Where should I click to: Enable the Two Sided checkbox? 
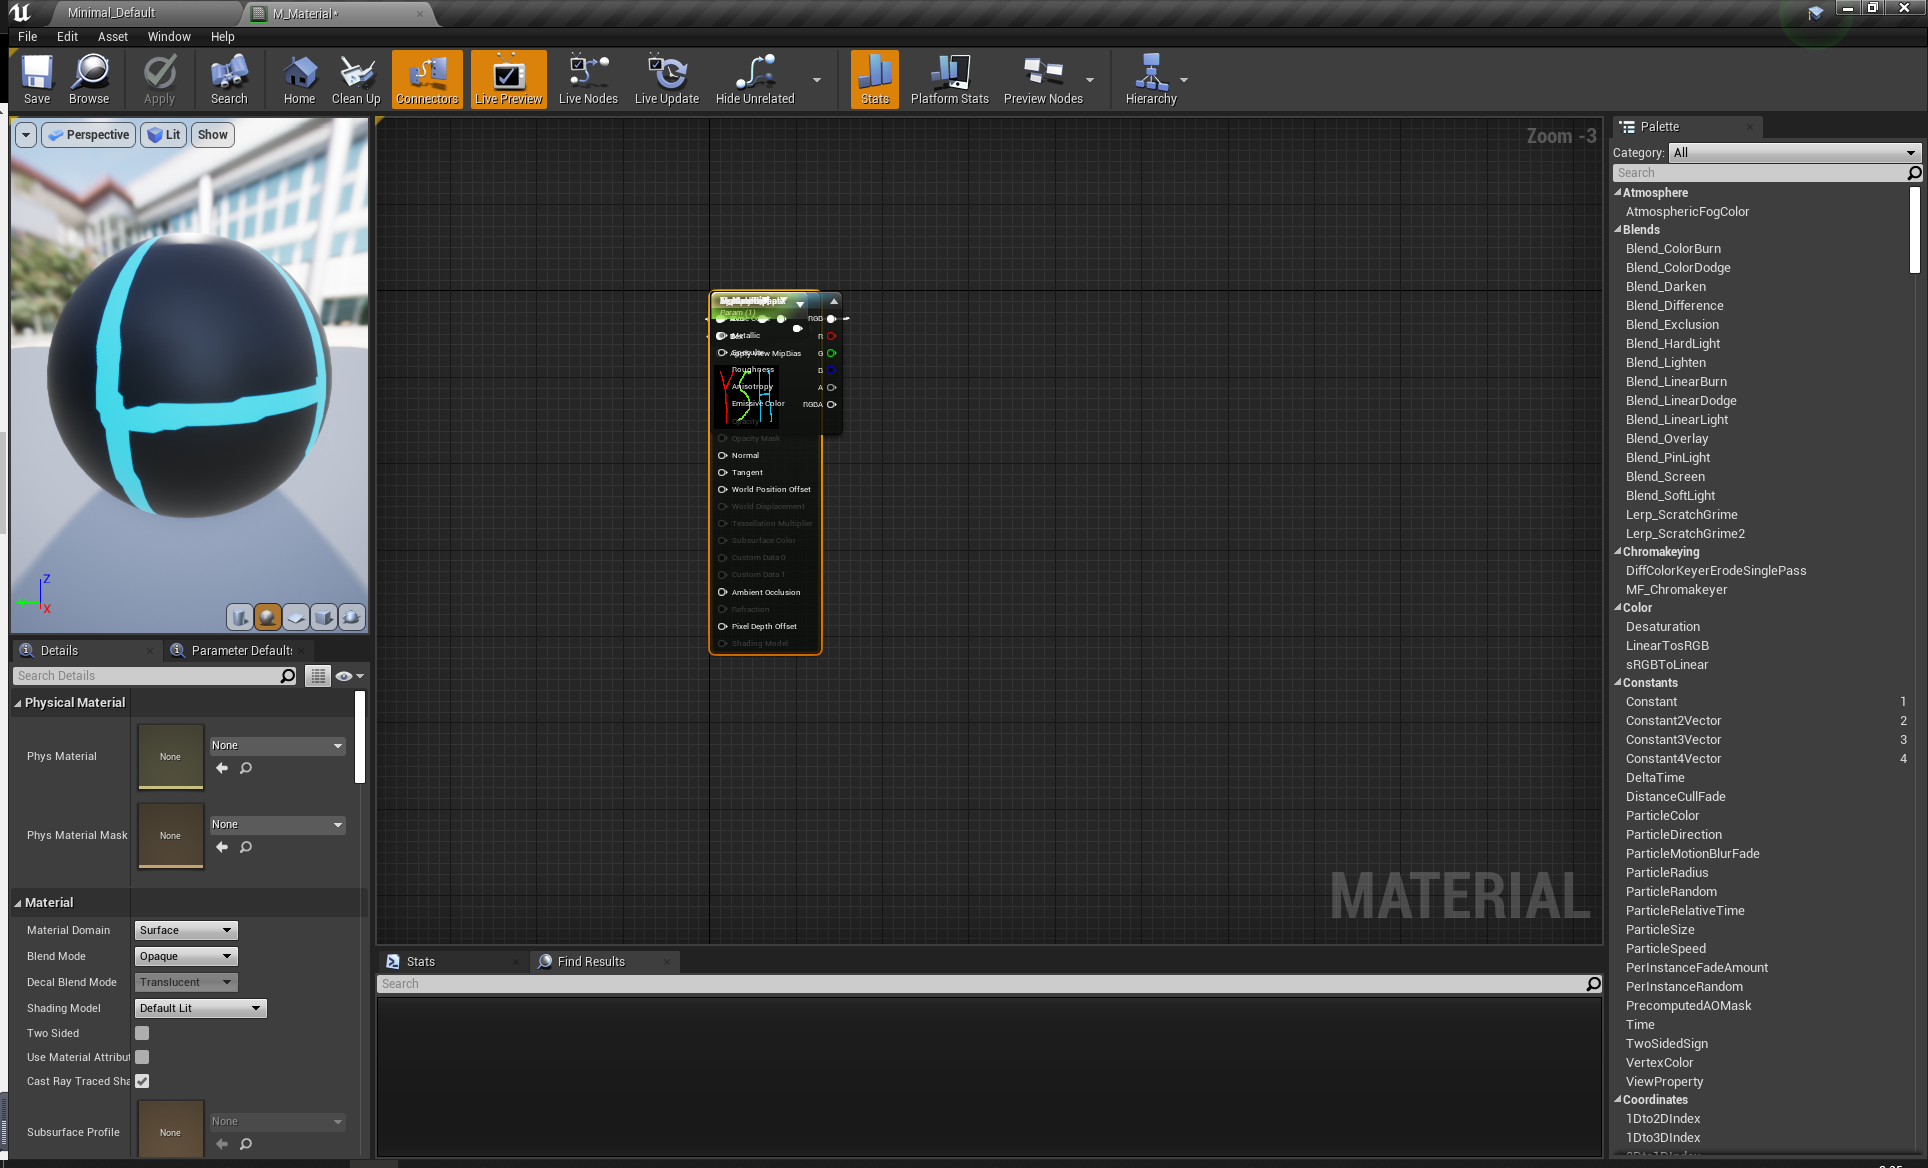(141, 1033)
